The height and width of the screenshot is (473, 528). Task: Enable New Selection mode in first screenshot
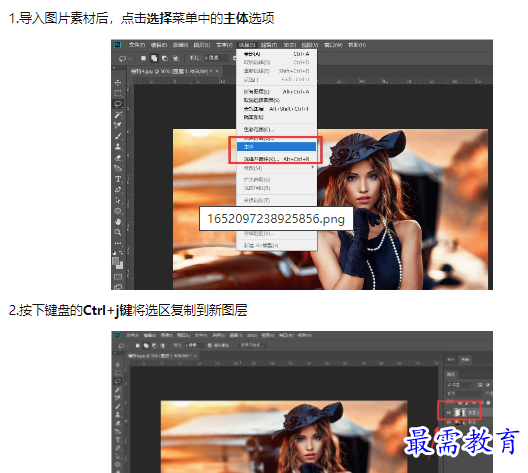coord(143,58)
